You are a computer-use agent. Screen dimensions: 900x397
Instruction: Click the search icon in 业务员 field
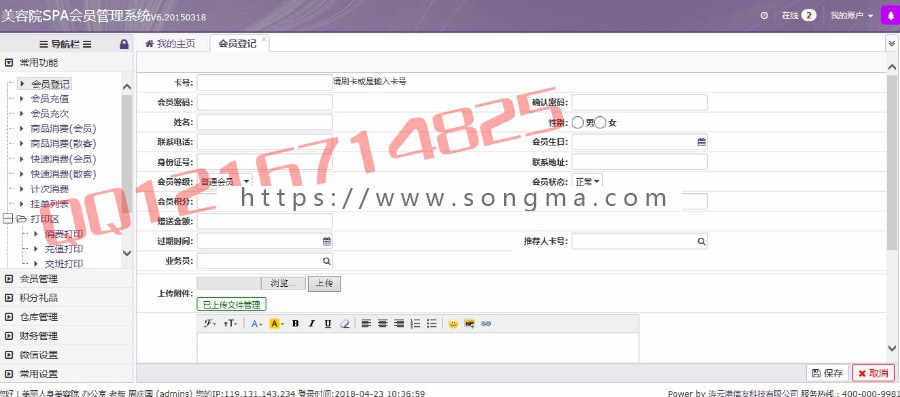[327, 261]
